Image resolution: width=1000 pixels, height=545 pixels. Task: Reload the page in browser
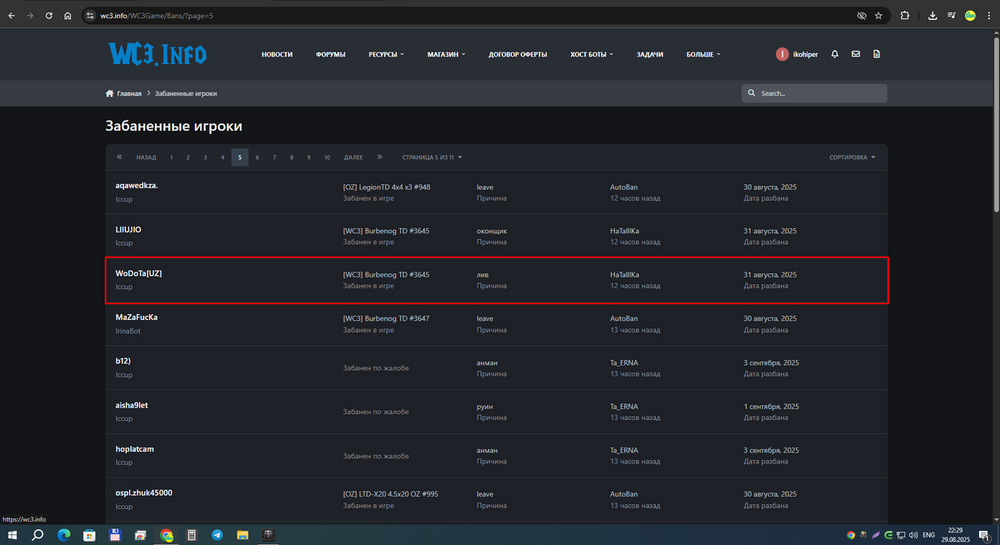(48, 15)
